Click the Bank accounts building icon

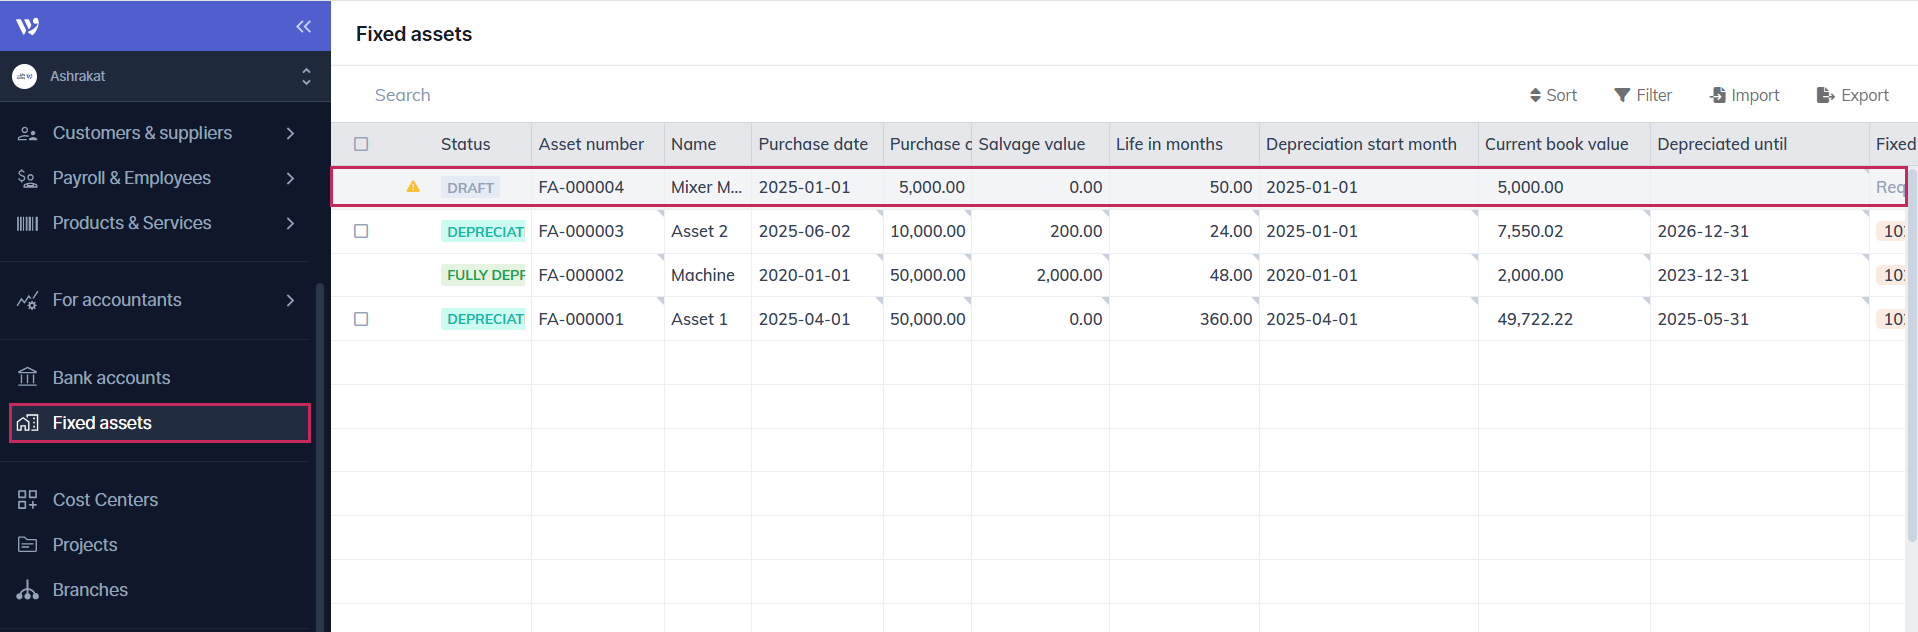(27, 377)
